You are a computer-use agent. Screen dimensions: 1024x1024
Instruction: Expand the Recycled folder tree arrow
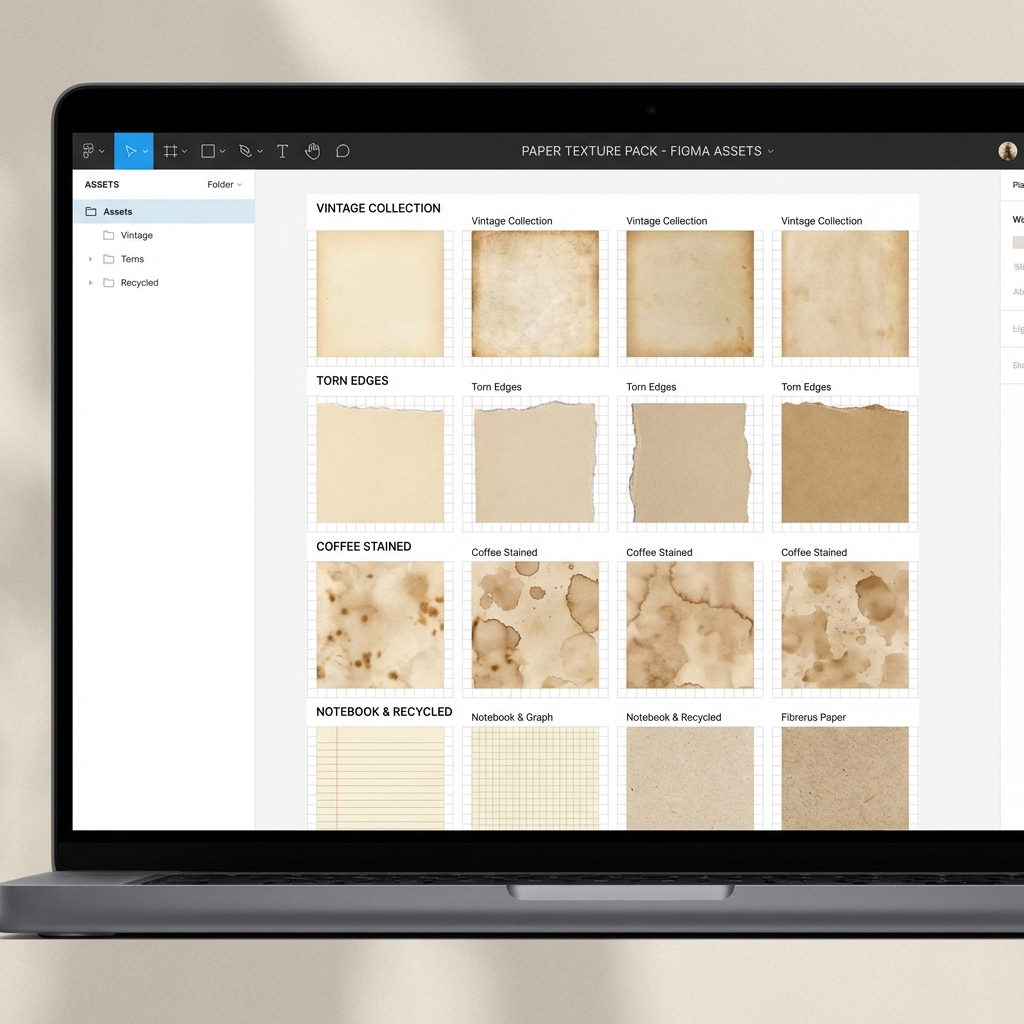[x=90, y=283]
